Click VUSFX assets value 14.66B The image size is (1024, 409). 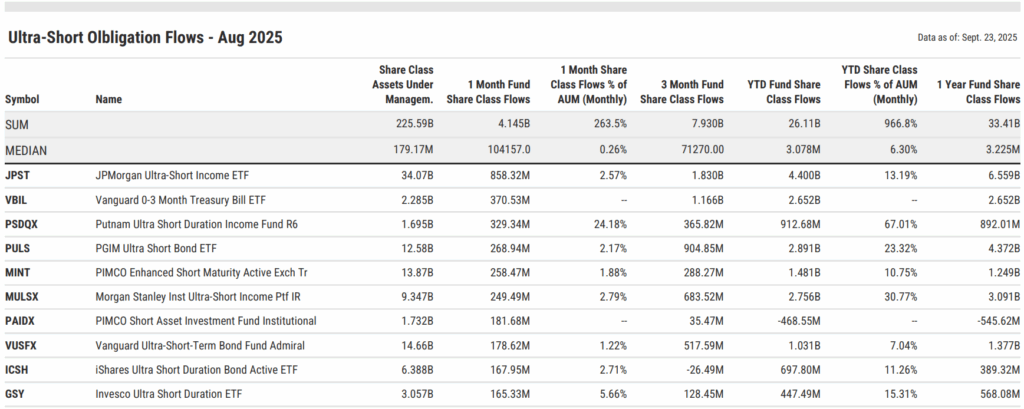tap(418, 345)
